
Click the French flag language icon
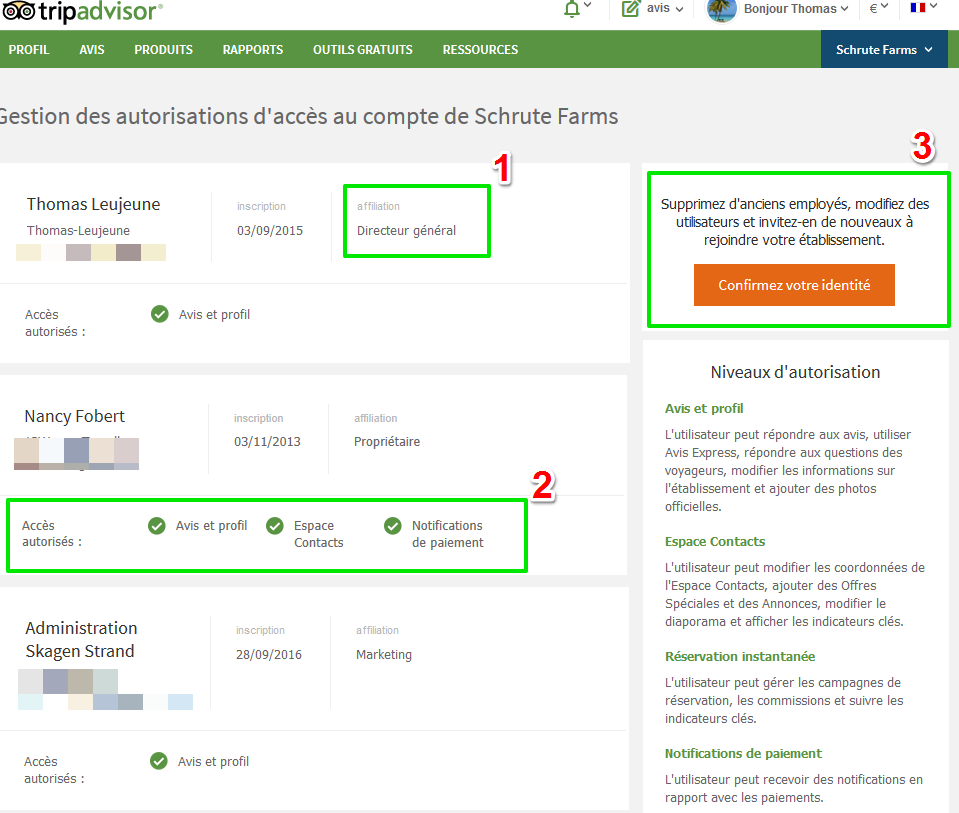click(x=917, y=7)
